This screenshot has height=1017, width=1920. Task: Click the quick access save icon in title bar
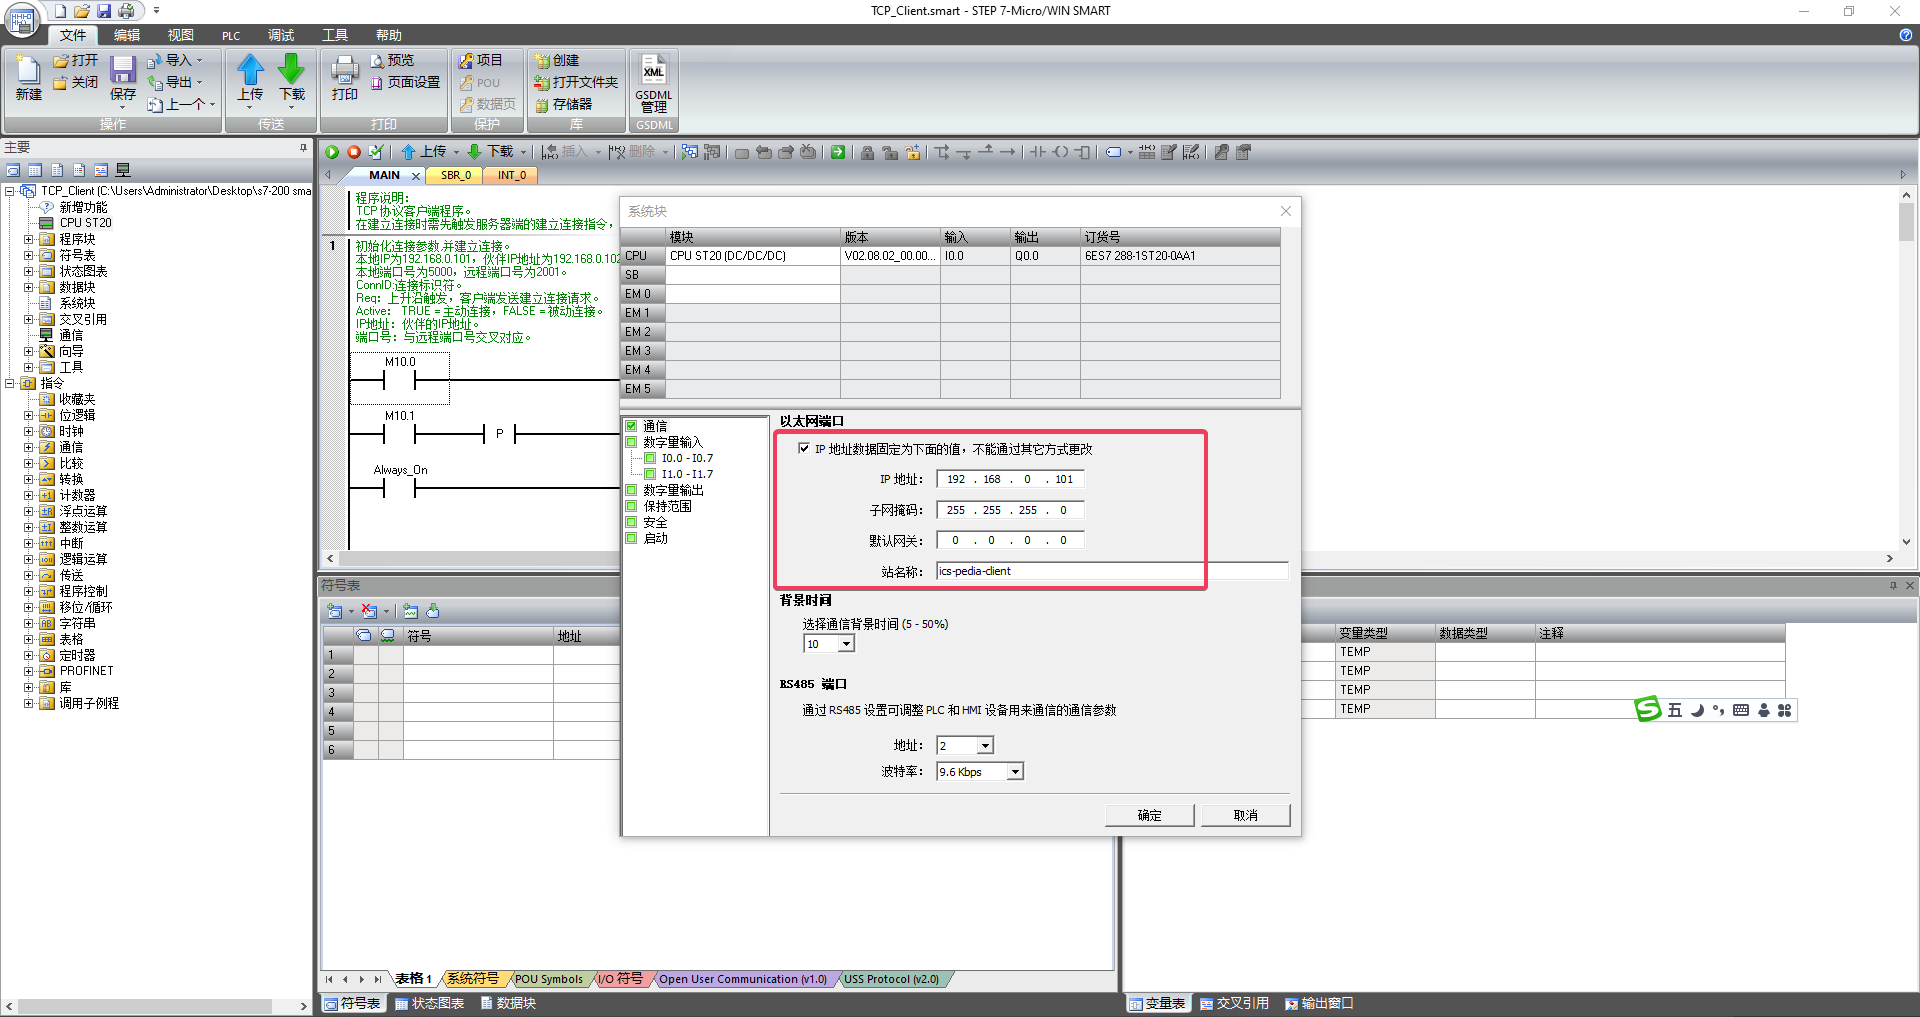[104, 11]
